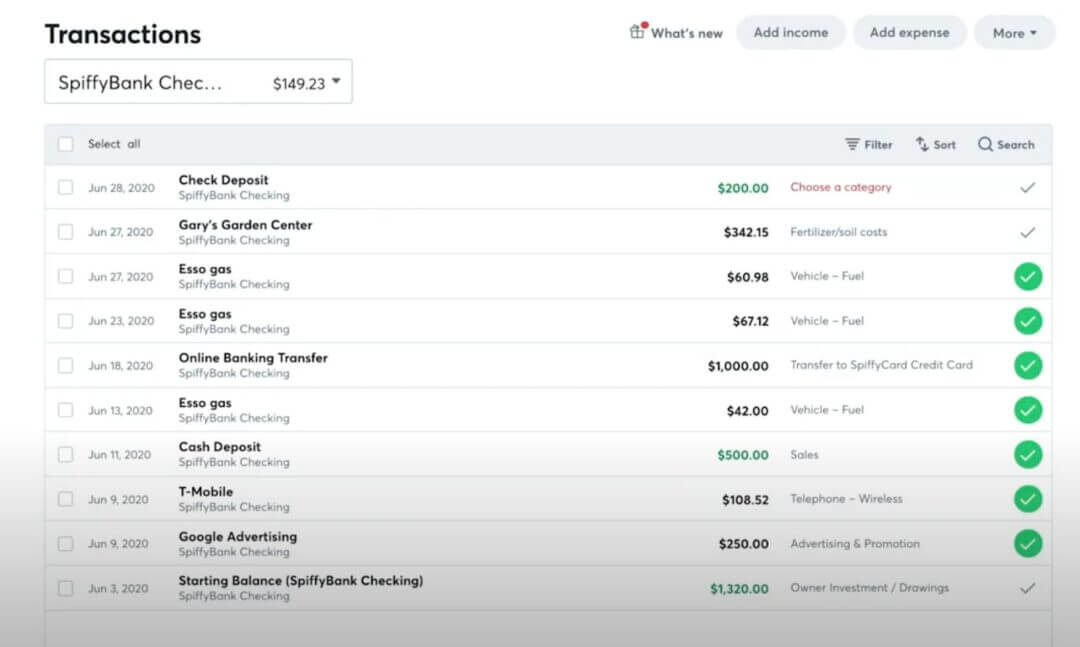Click the Add income button
The width and height of the screenshot is (1080, 647).
point(790,32)
